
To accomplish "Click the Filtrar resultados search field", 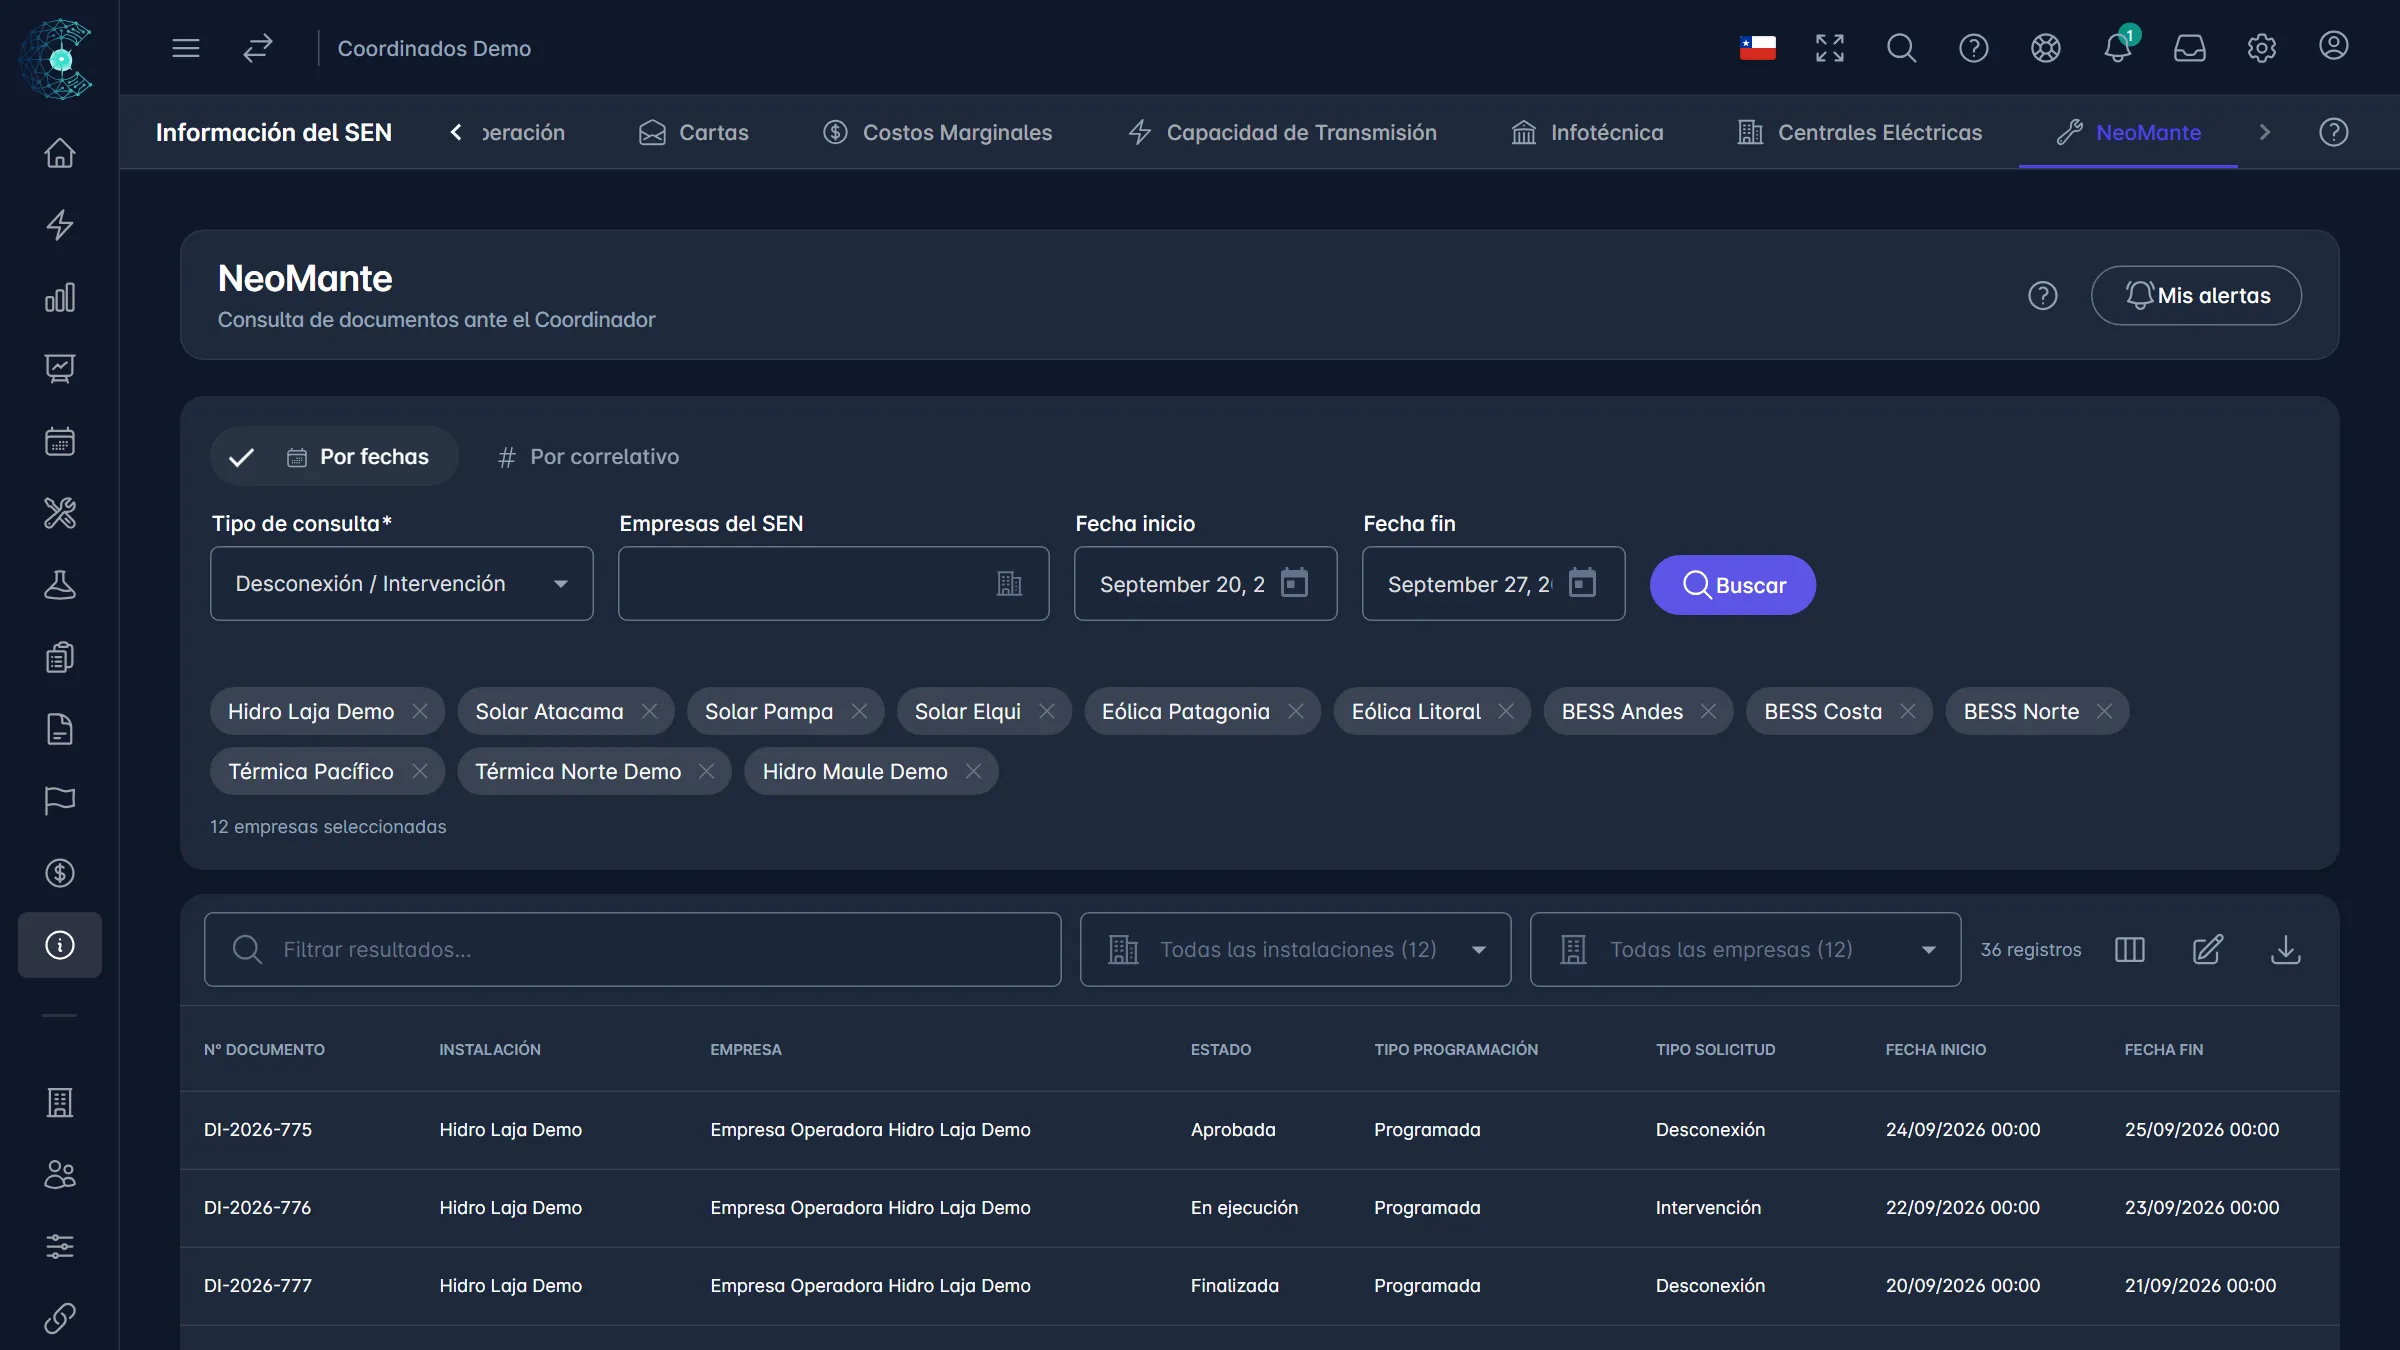I will 633,949.
